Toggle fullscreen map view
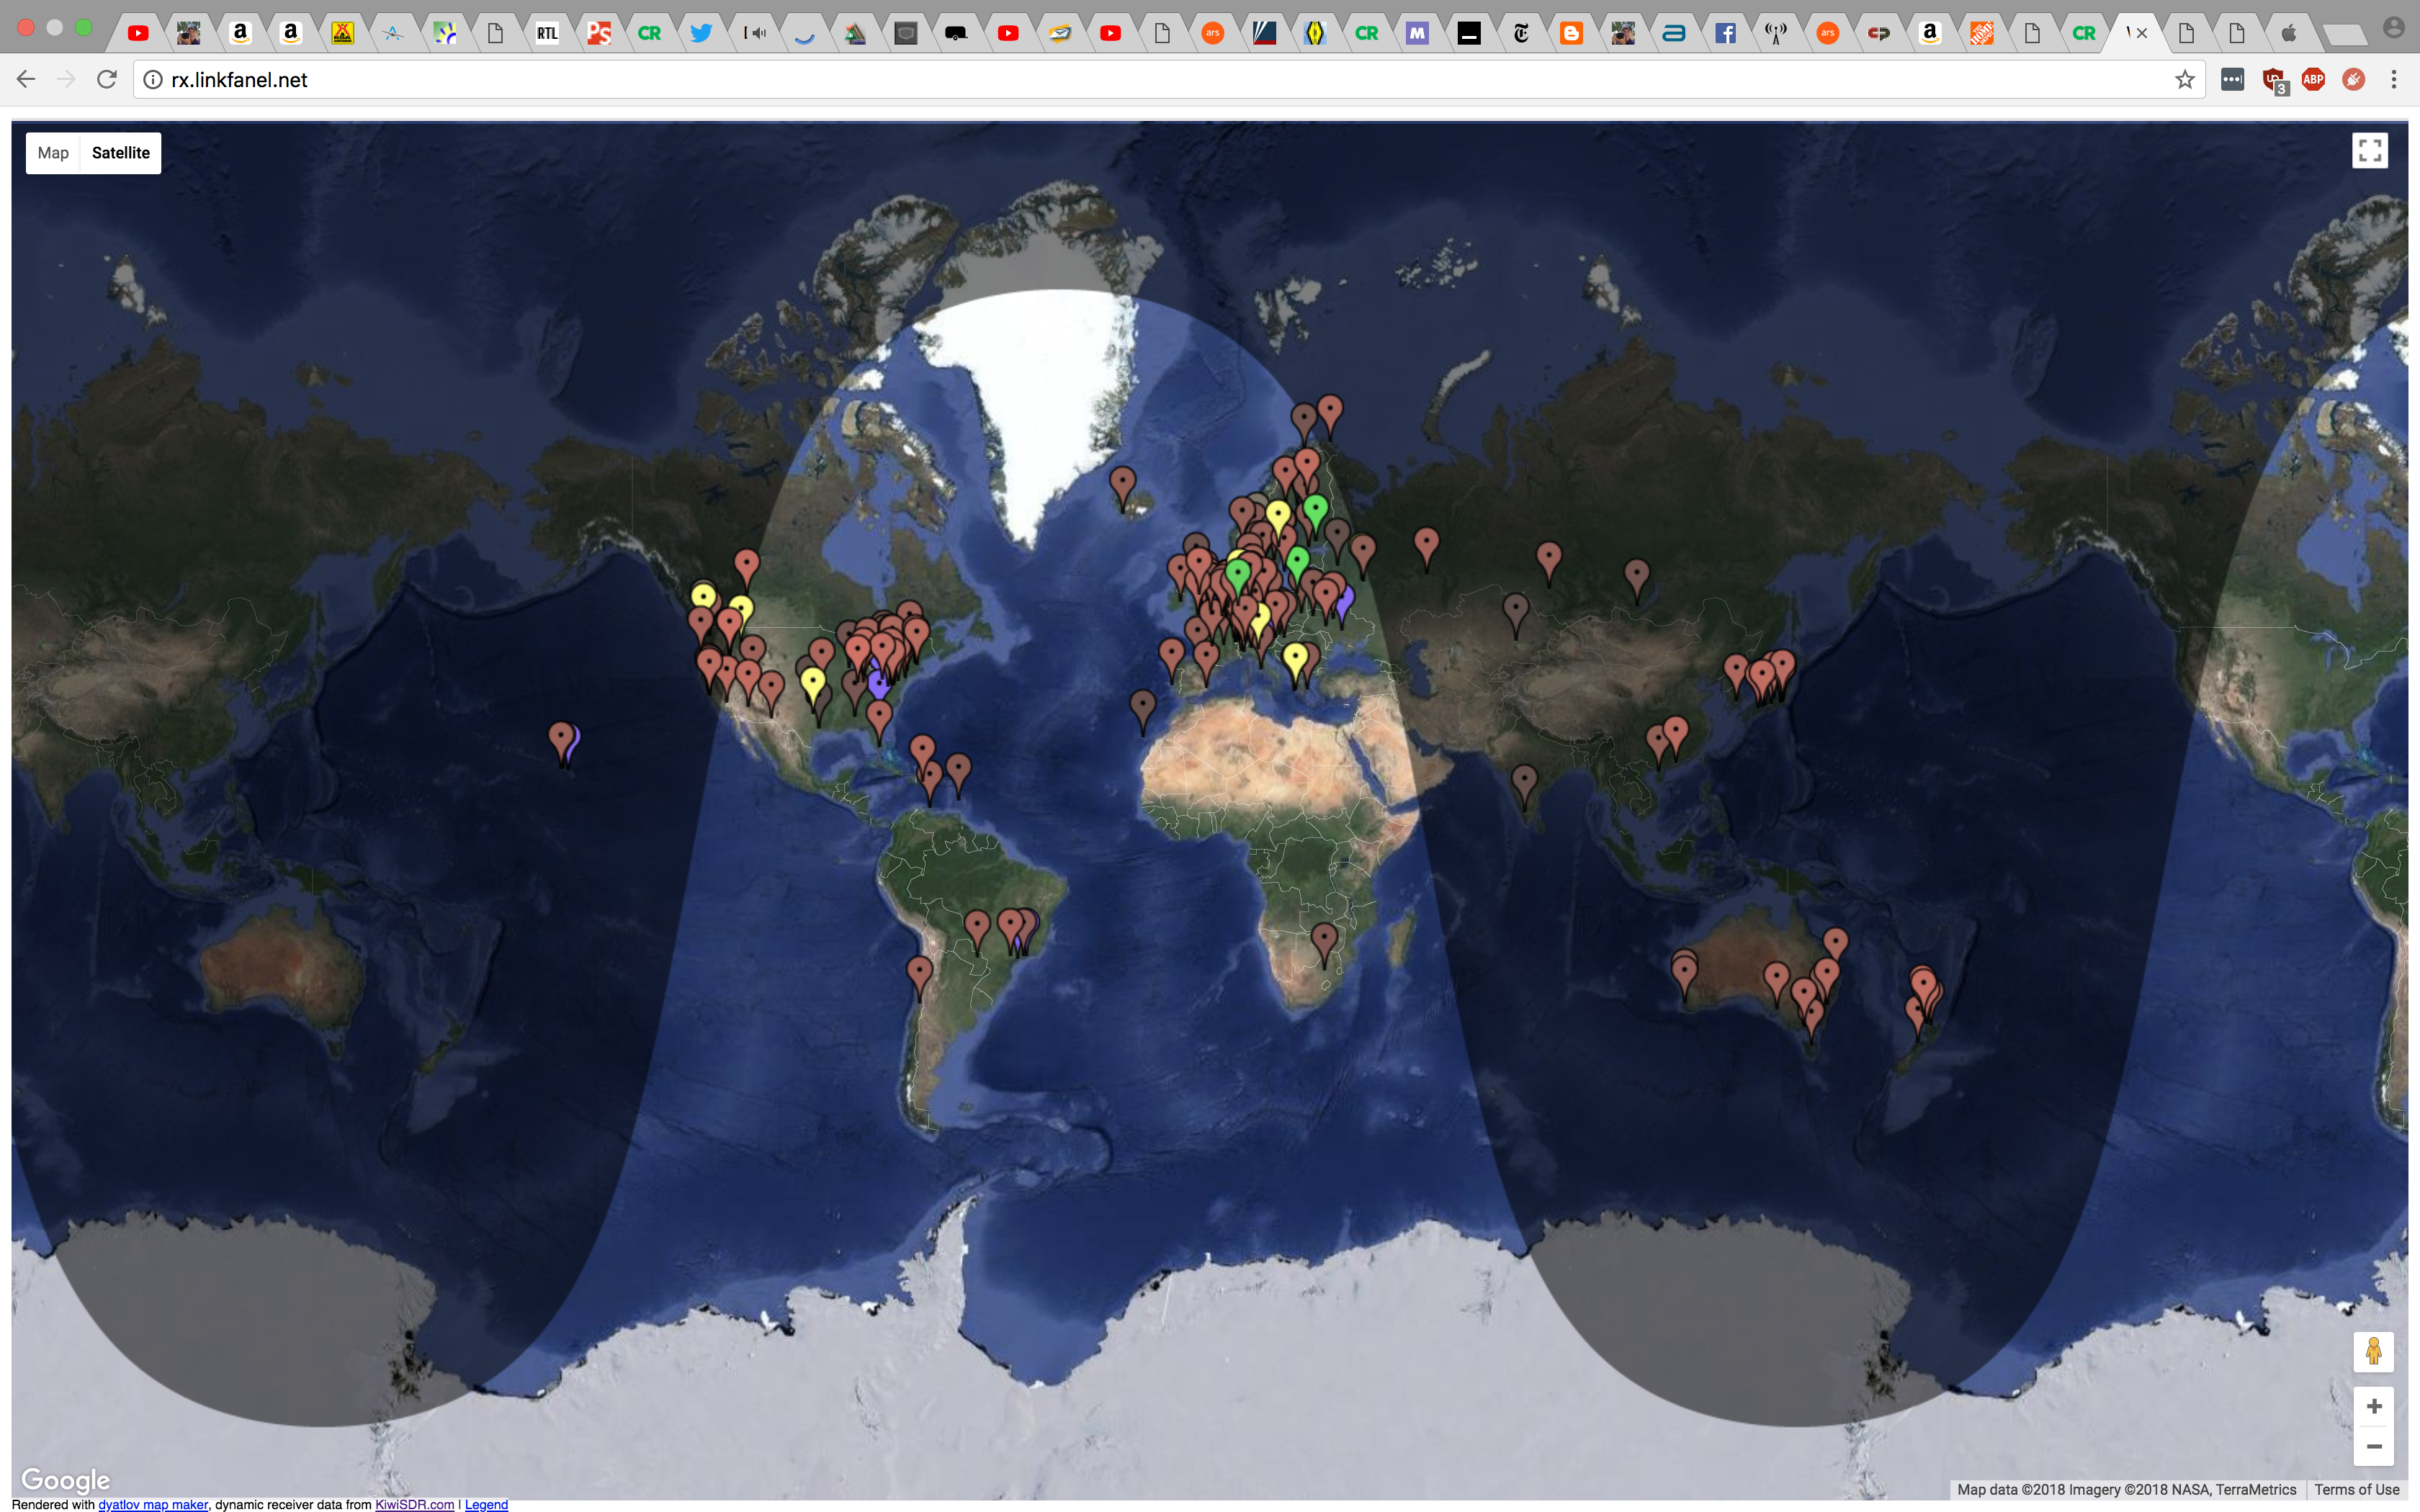The height and width of the screenshot is (1512, 2420). tap(2369, 151)
